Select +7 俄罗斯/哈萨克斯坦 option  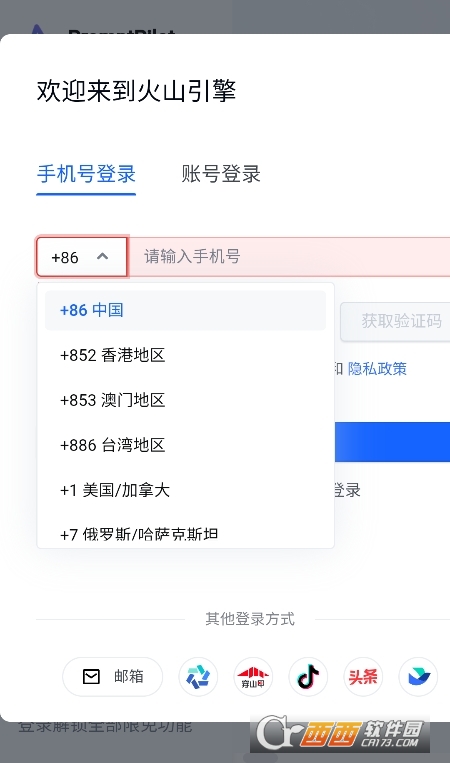tap(185, 533)
